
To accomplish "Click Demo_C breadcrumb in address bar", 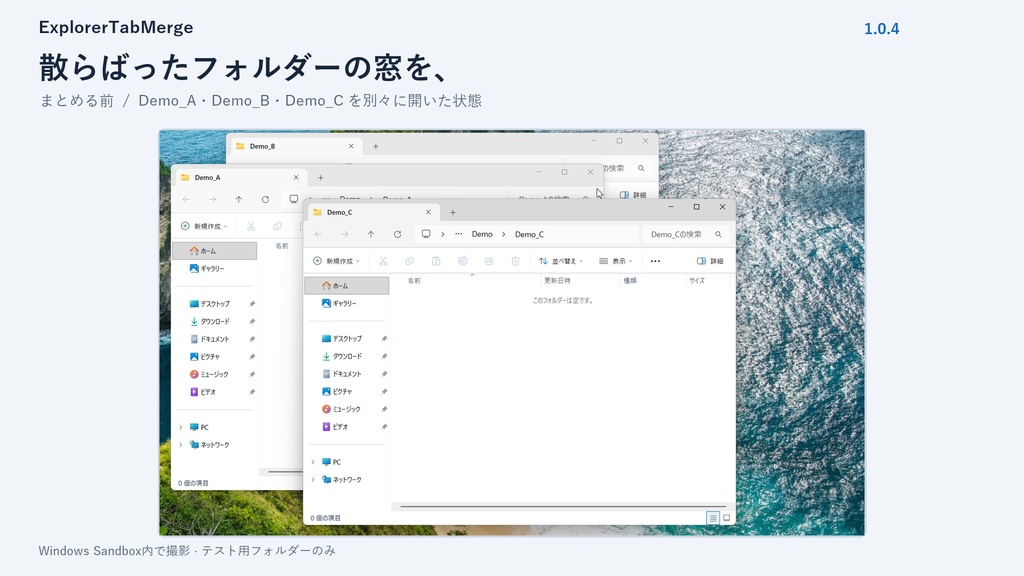I will [529, 234].
